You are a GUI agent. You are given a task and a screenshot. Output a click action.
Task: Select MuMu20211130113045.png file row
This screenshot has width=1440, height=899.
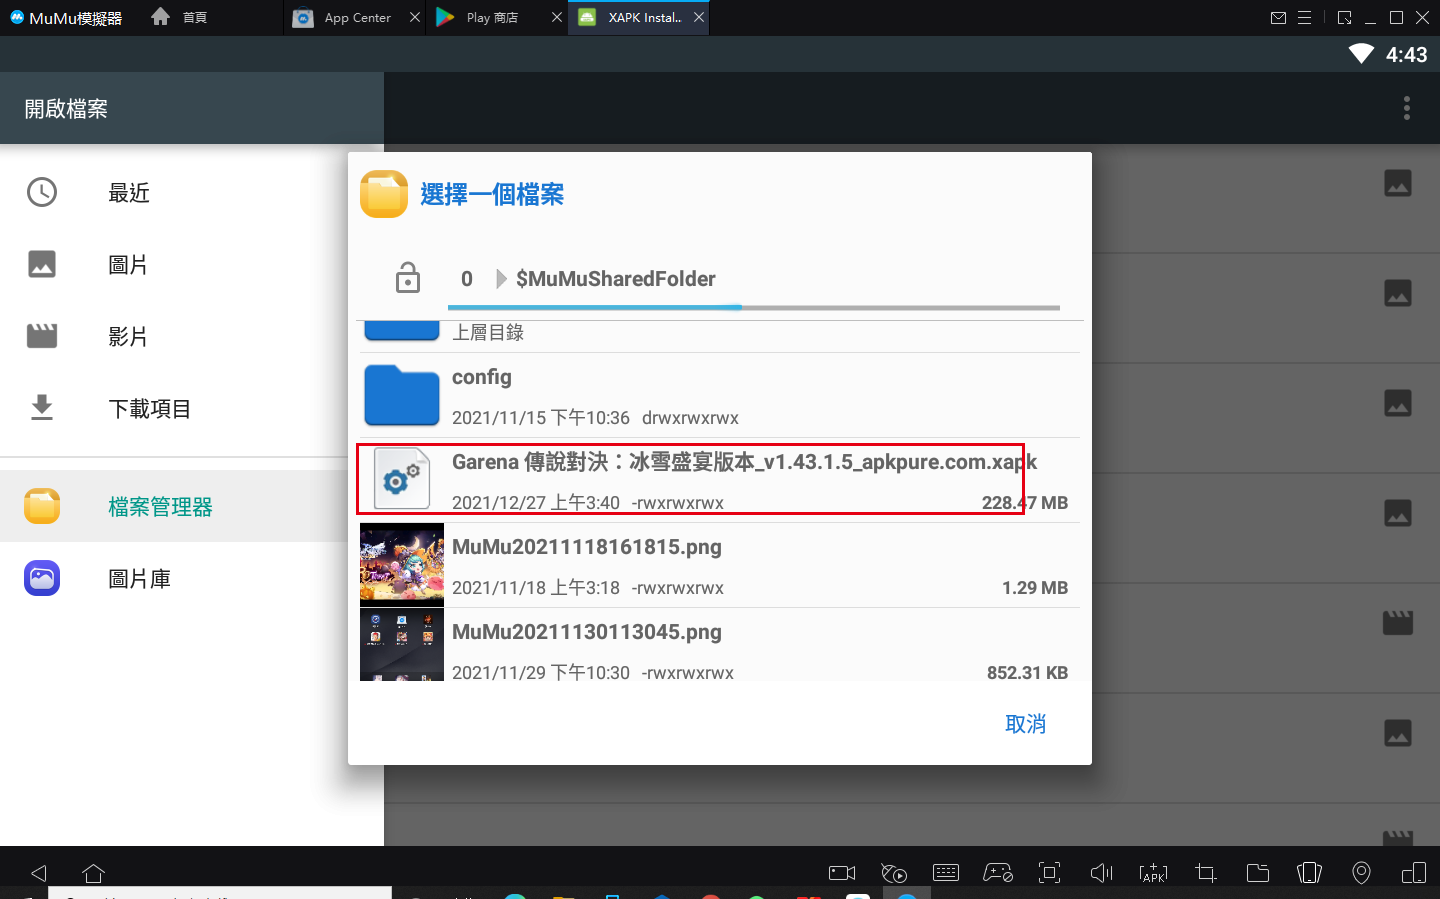click(x=720, y=646)
